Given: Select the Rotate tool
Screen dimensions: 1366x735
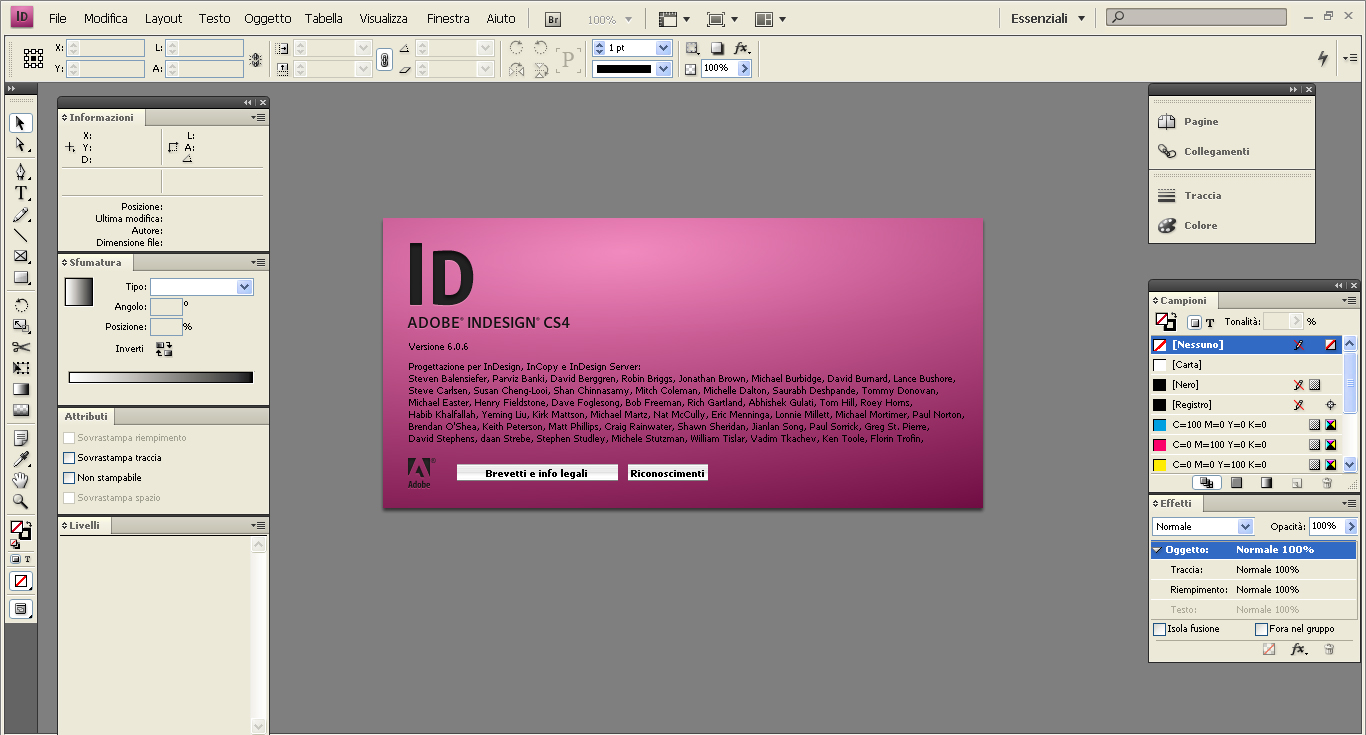Looking at the screenshot, I should 21,305.
